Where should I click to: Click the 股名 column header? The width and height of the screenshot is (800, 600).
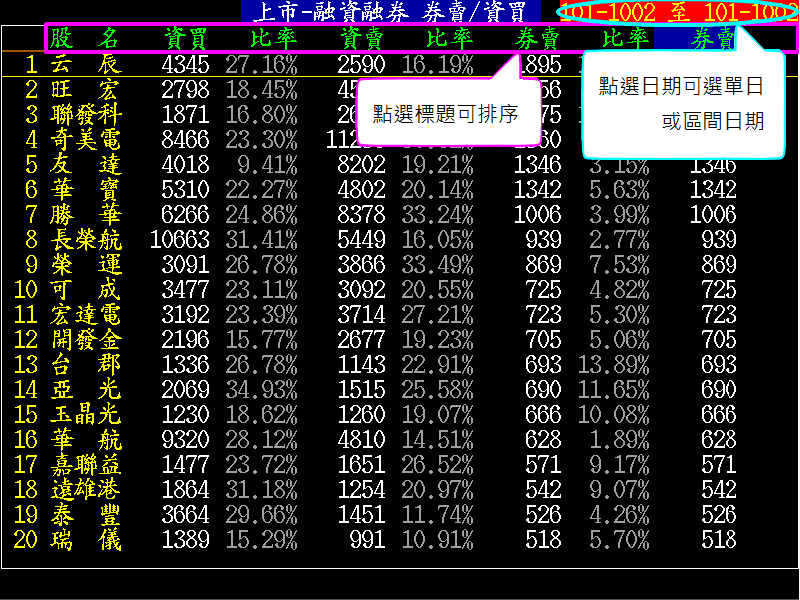(x=85, y=39)
